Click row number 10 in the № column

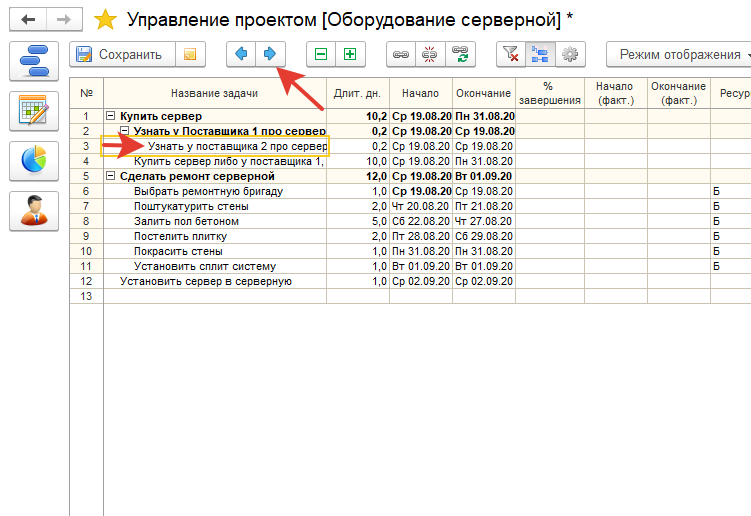click(x=86, y=251)
